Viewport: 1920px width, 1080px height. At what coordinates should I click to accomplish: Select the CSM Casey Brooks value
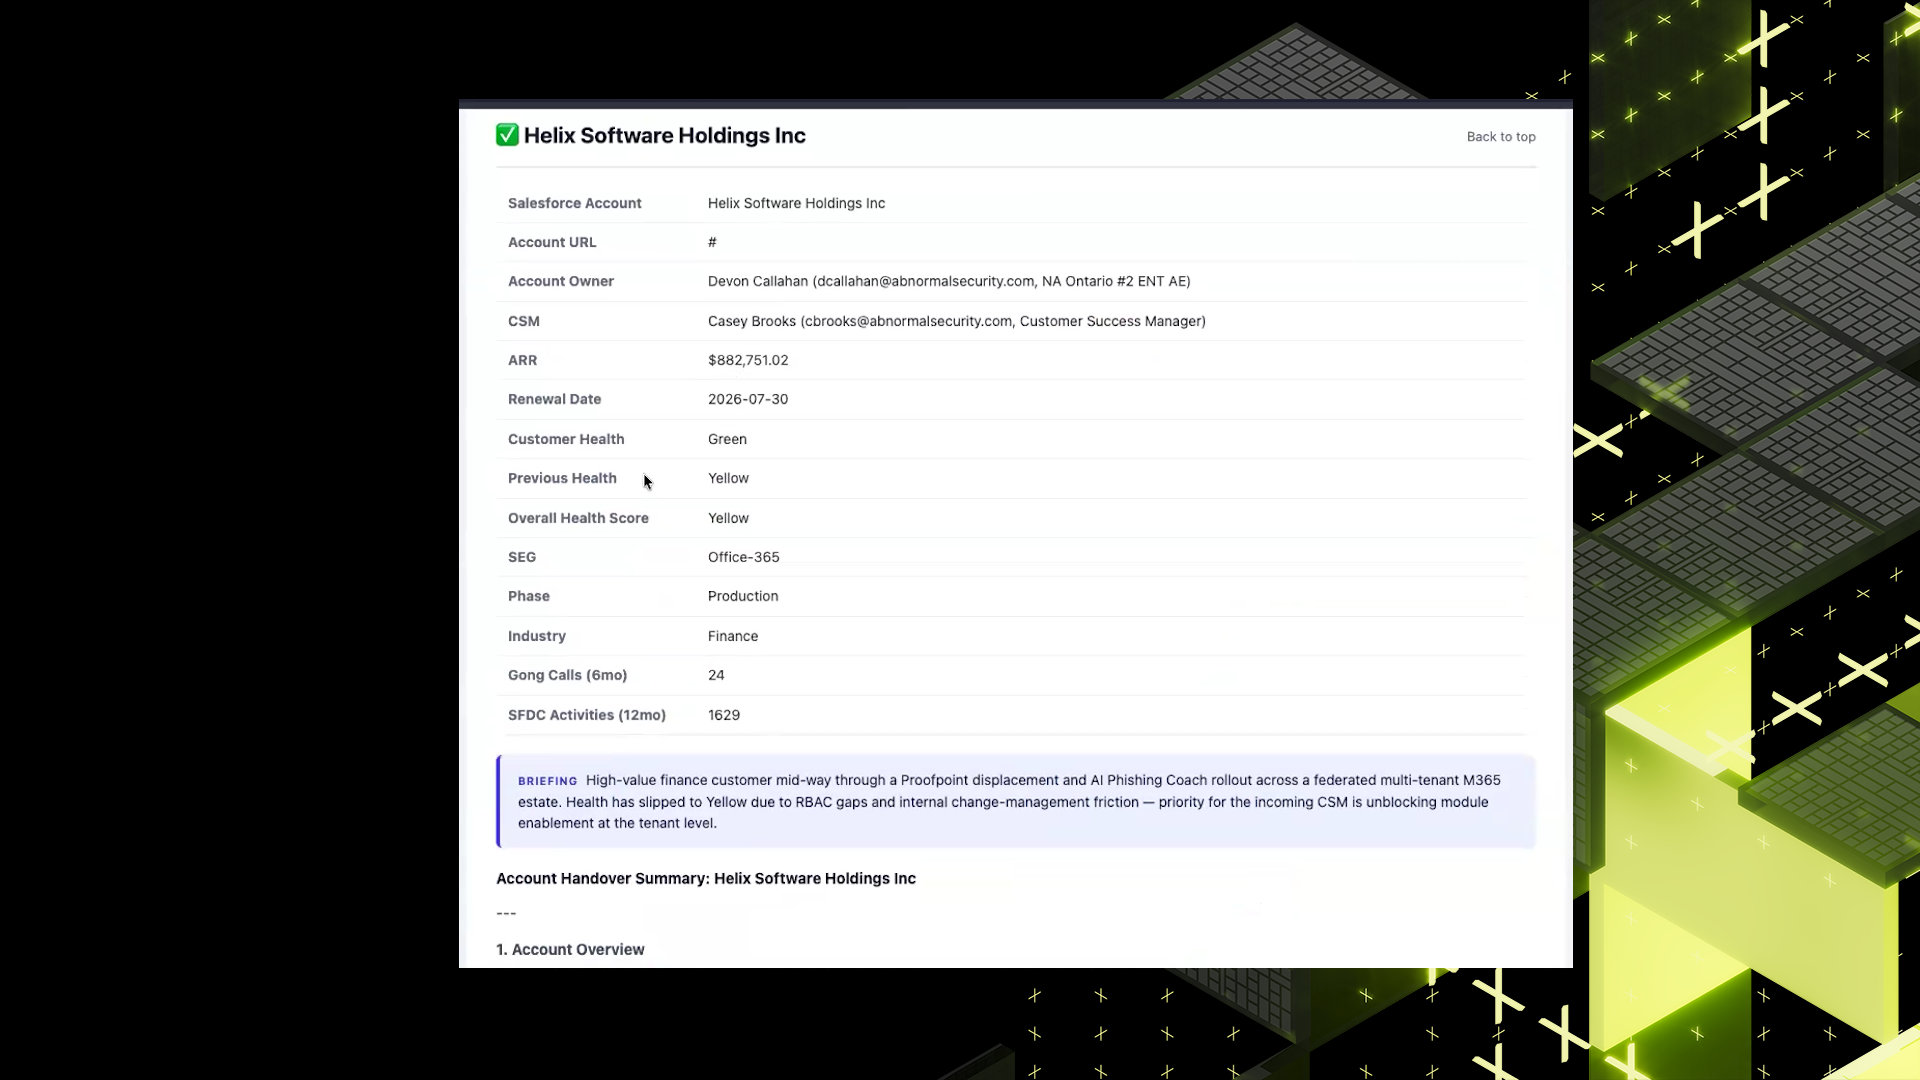[x=957, y=321]
